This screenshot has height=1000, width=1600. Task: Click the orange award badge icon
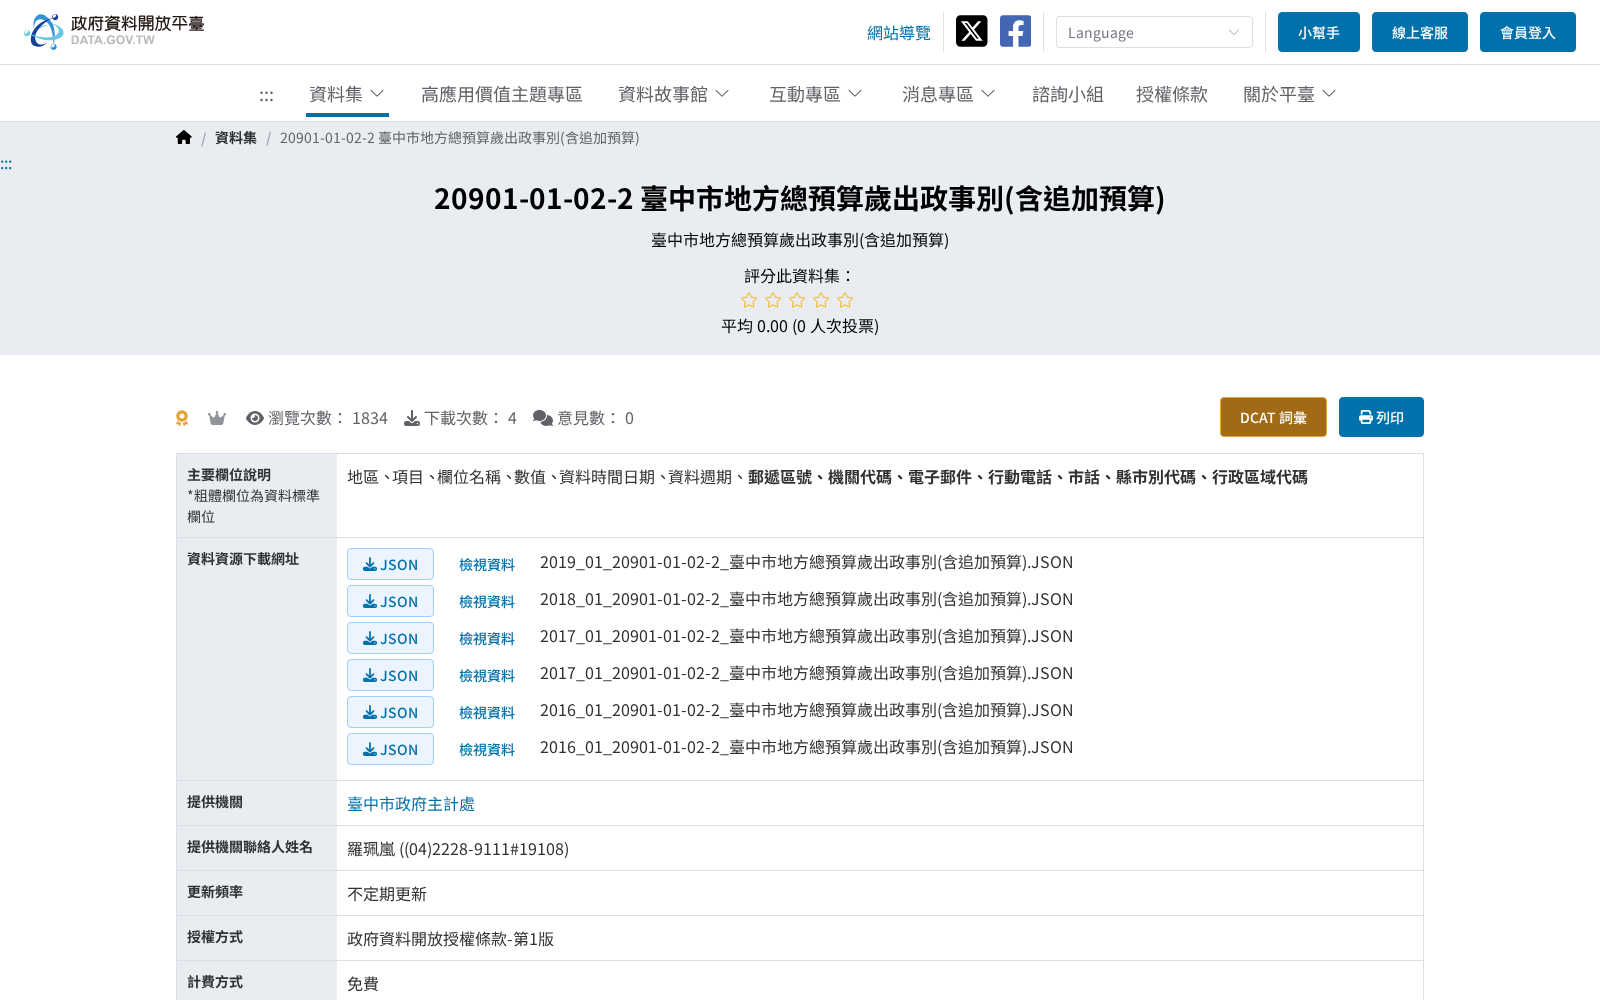coord(182,418)
